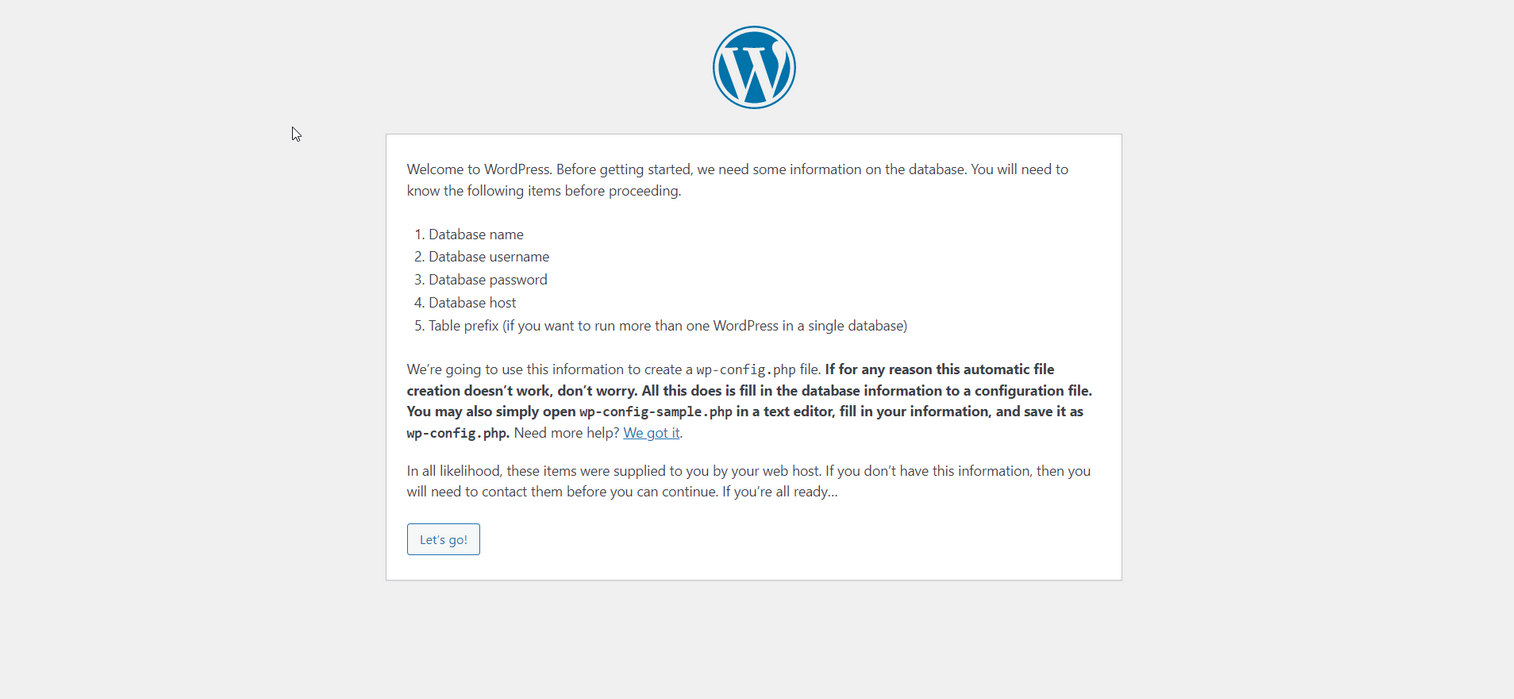Click the 'If you're all ready' text
The width and height of the screenshot is (1514, 699).
coord(777,491)
